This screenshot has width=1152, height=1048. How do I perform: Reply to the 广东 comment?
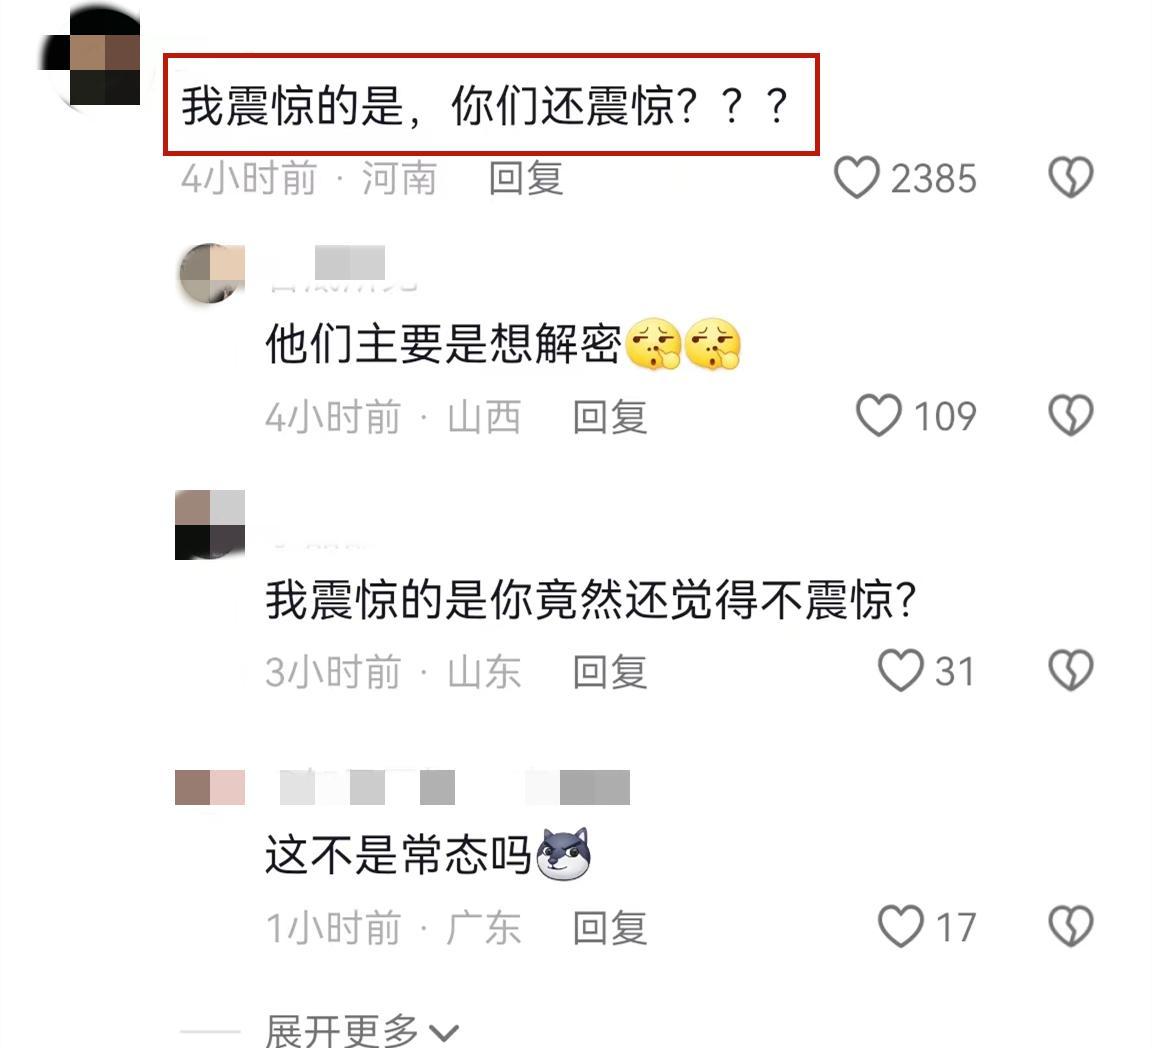click(610, 927)
